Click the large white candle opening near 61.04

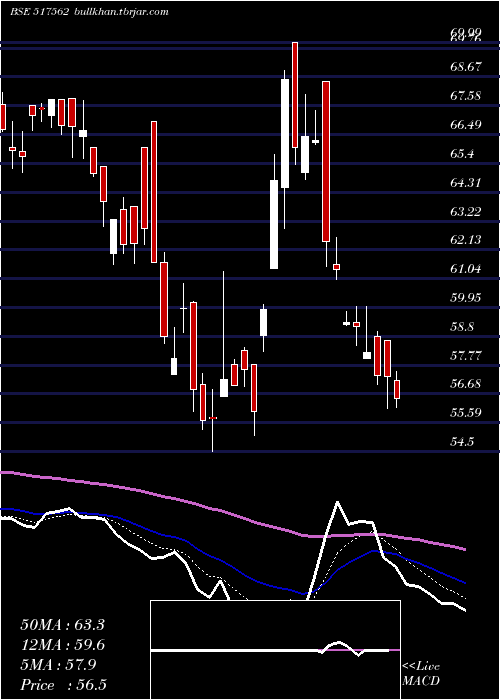pyautogui.click(x=274, y=225)
